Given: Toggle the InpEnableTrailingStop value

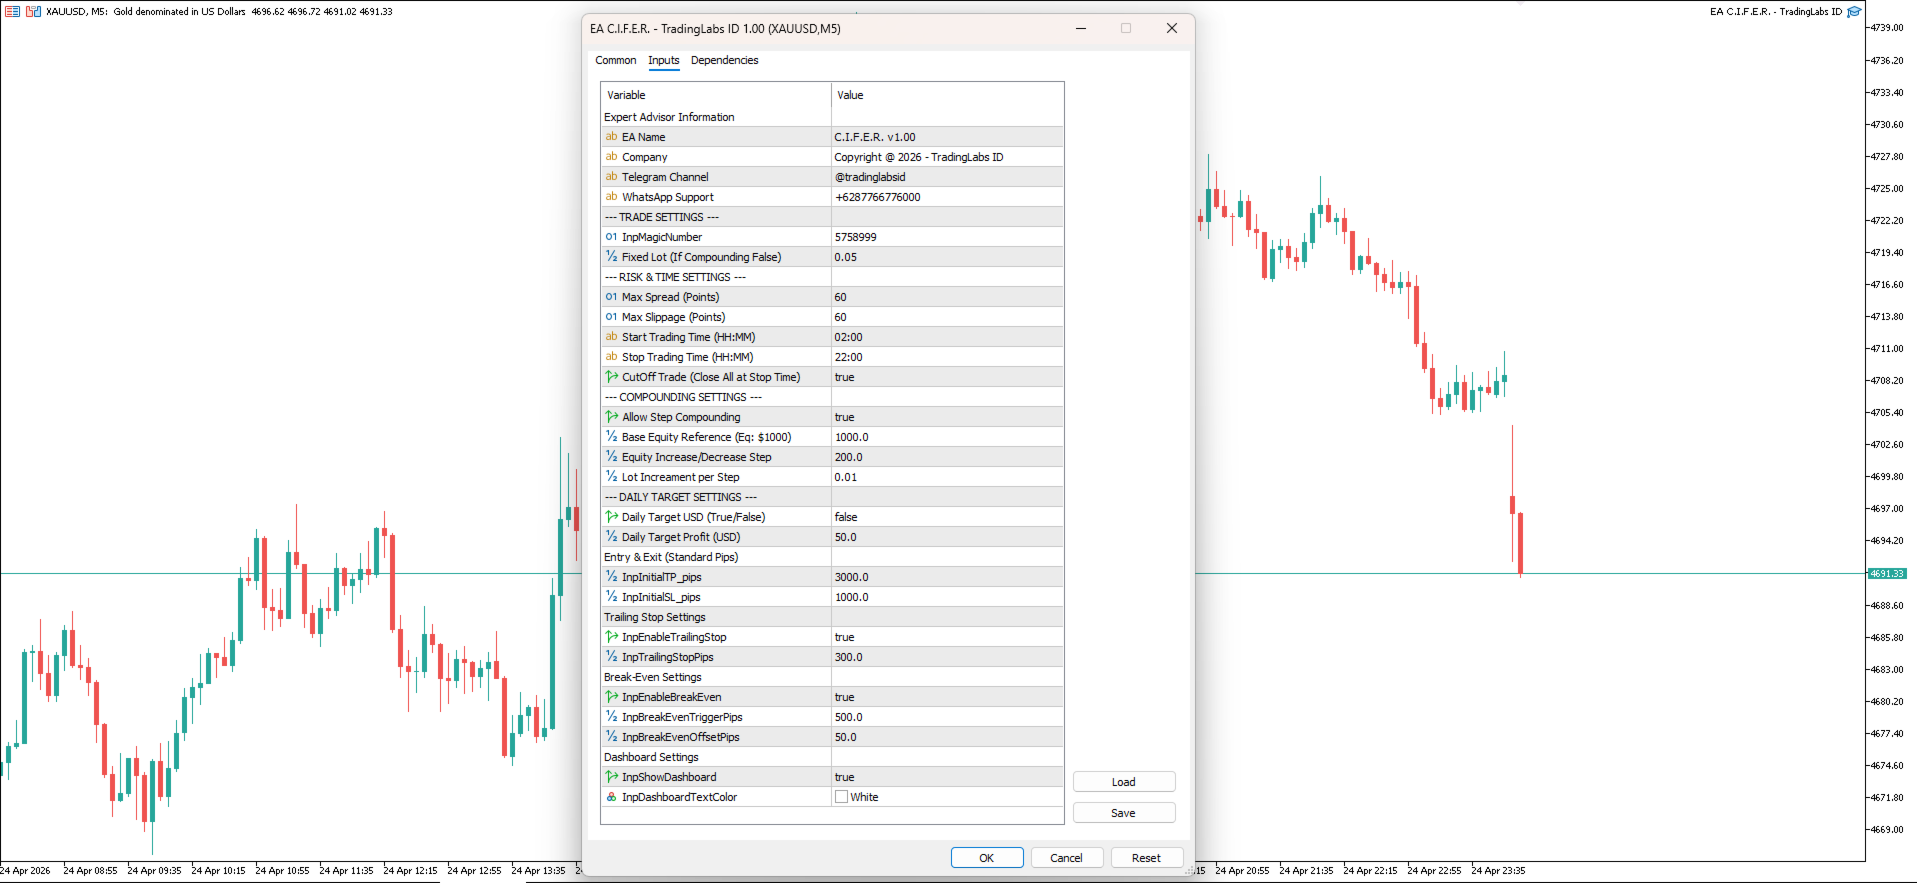Looking at the screenshot, I should point(946,637).
